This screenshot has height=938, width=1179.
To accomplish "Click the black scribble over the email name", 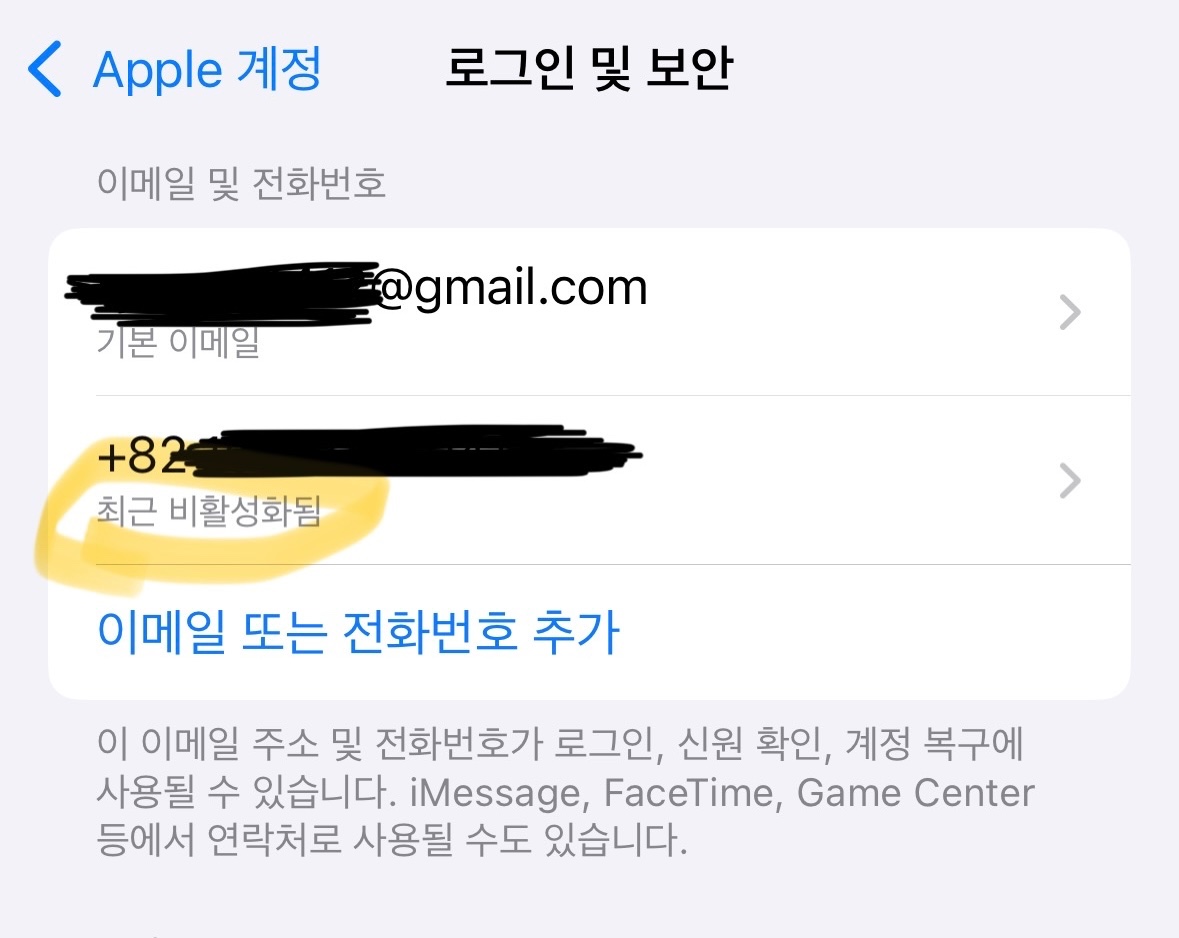I will tap(223, 293).
